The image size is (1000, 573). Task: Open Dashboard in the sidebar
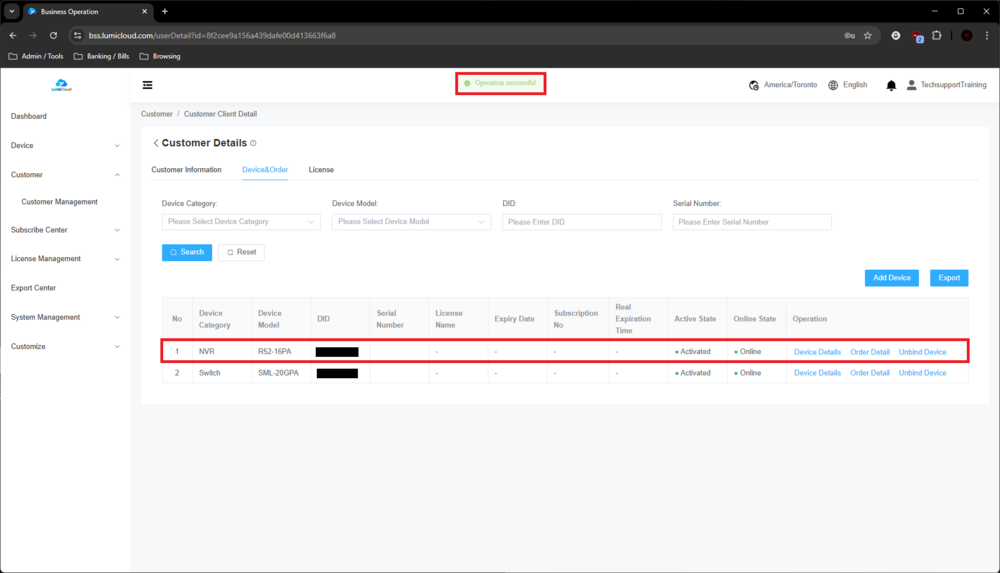click(29, 116)
